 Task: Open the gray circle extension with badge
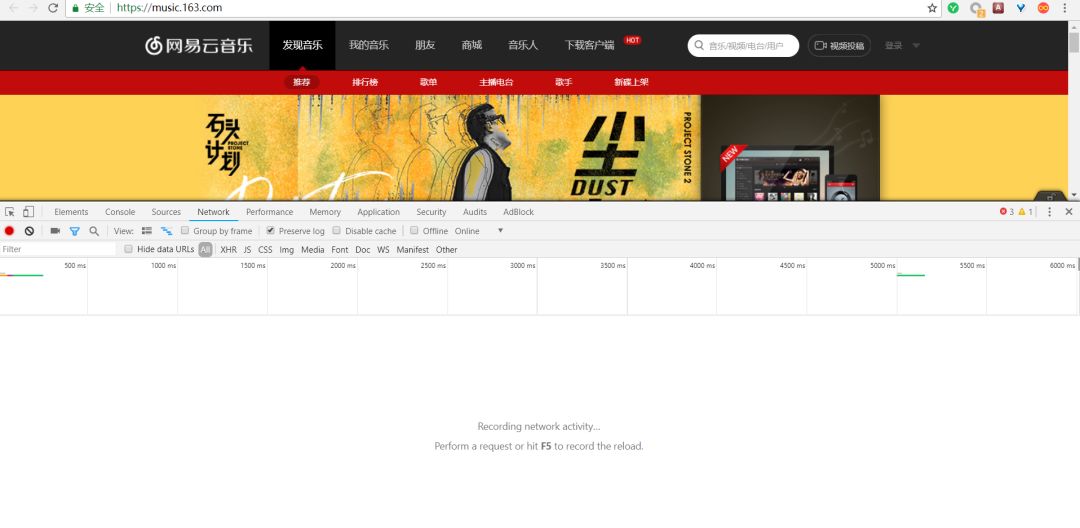click(977, 9)
